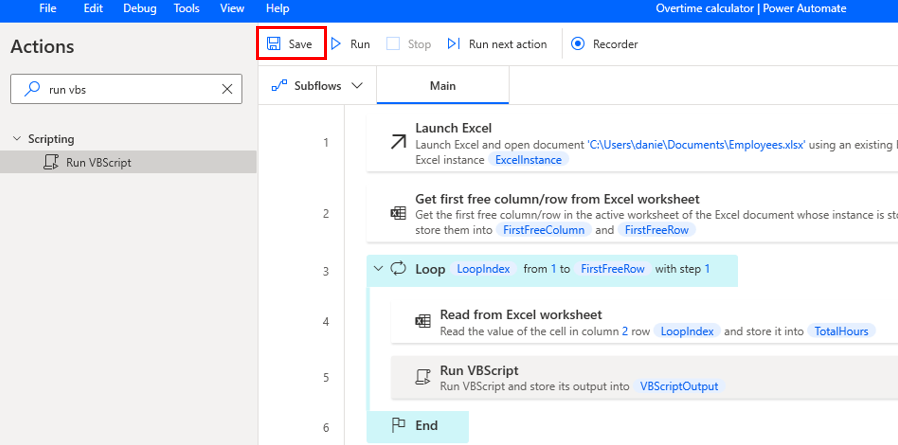
Task: Click the FirstFreeRow pill in Loop step
Action: [x=613, y=269]
